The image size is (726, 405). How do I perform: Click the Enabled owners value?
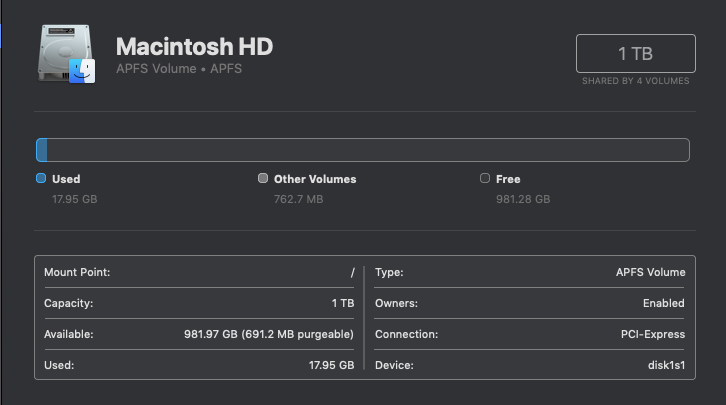pos(663,303)
